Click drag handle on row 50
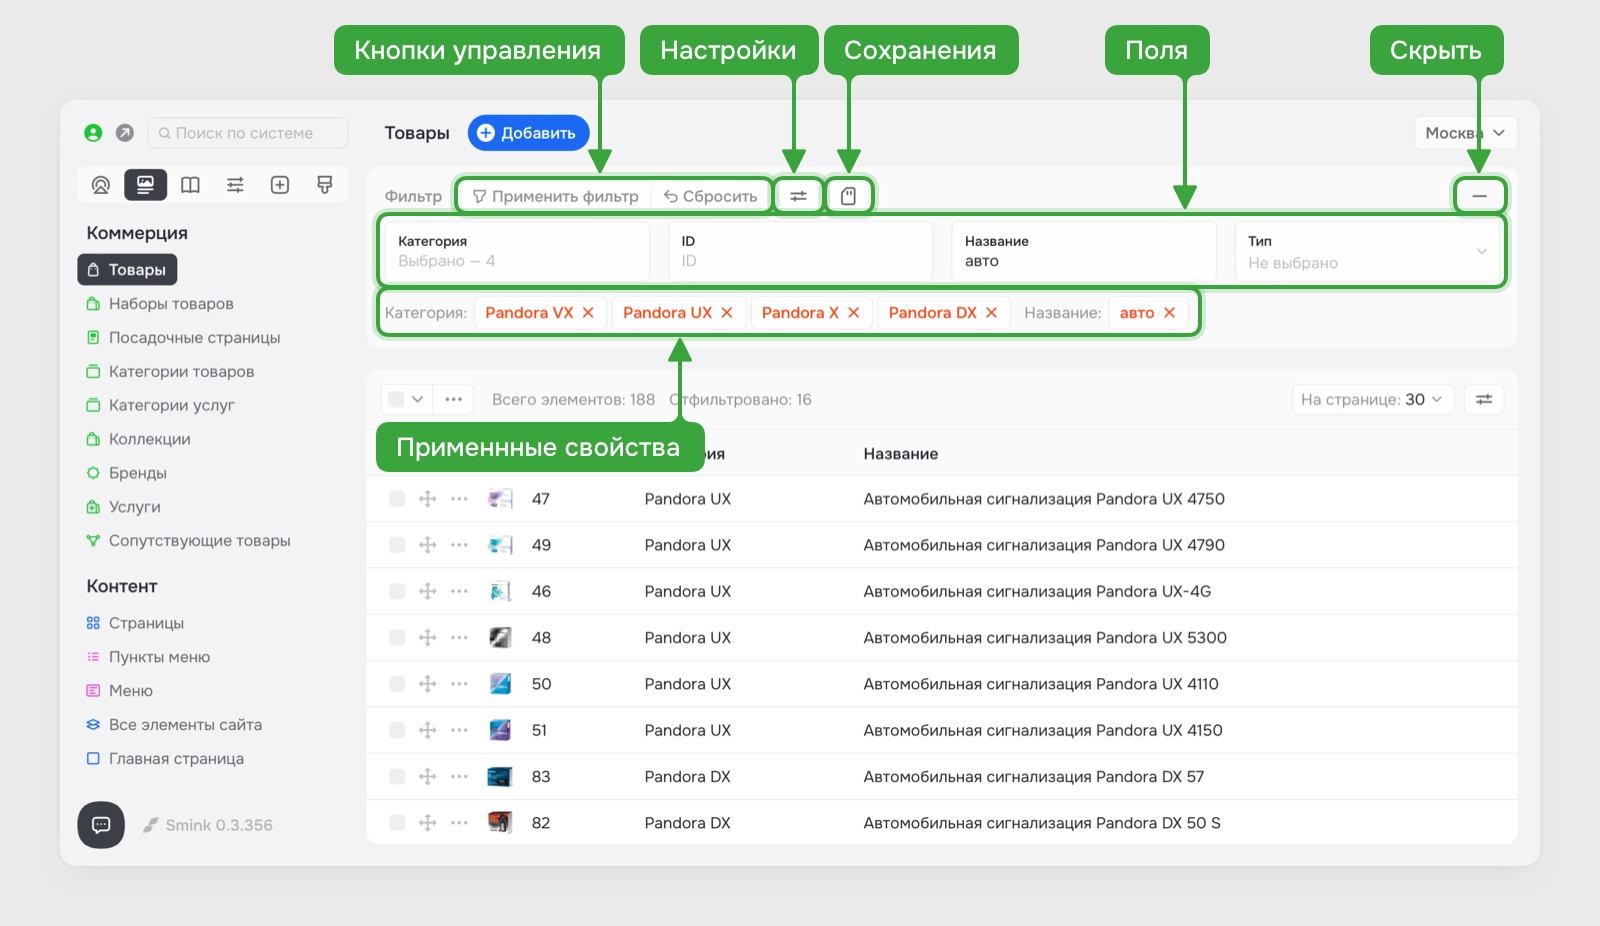This screenshot has height=926, width=1600. 428,684
